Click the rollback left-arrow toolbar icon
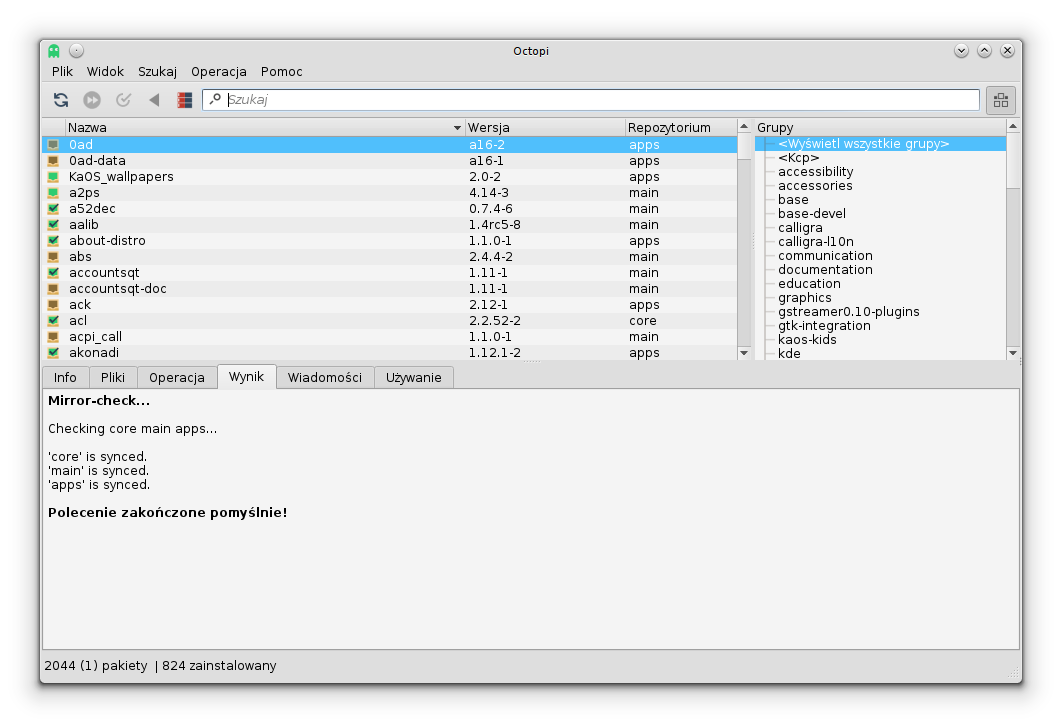 point(154,100)
